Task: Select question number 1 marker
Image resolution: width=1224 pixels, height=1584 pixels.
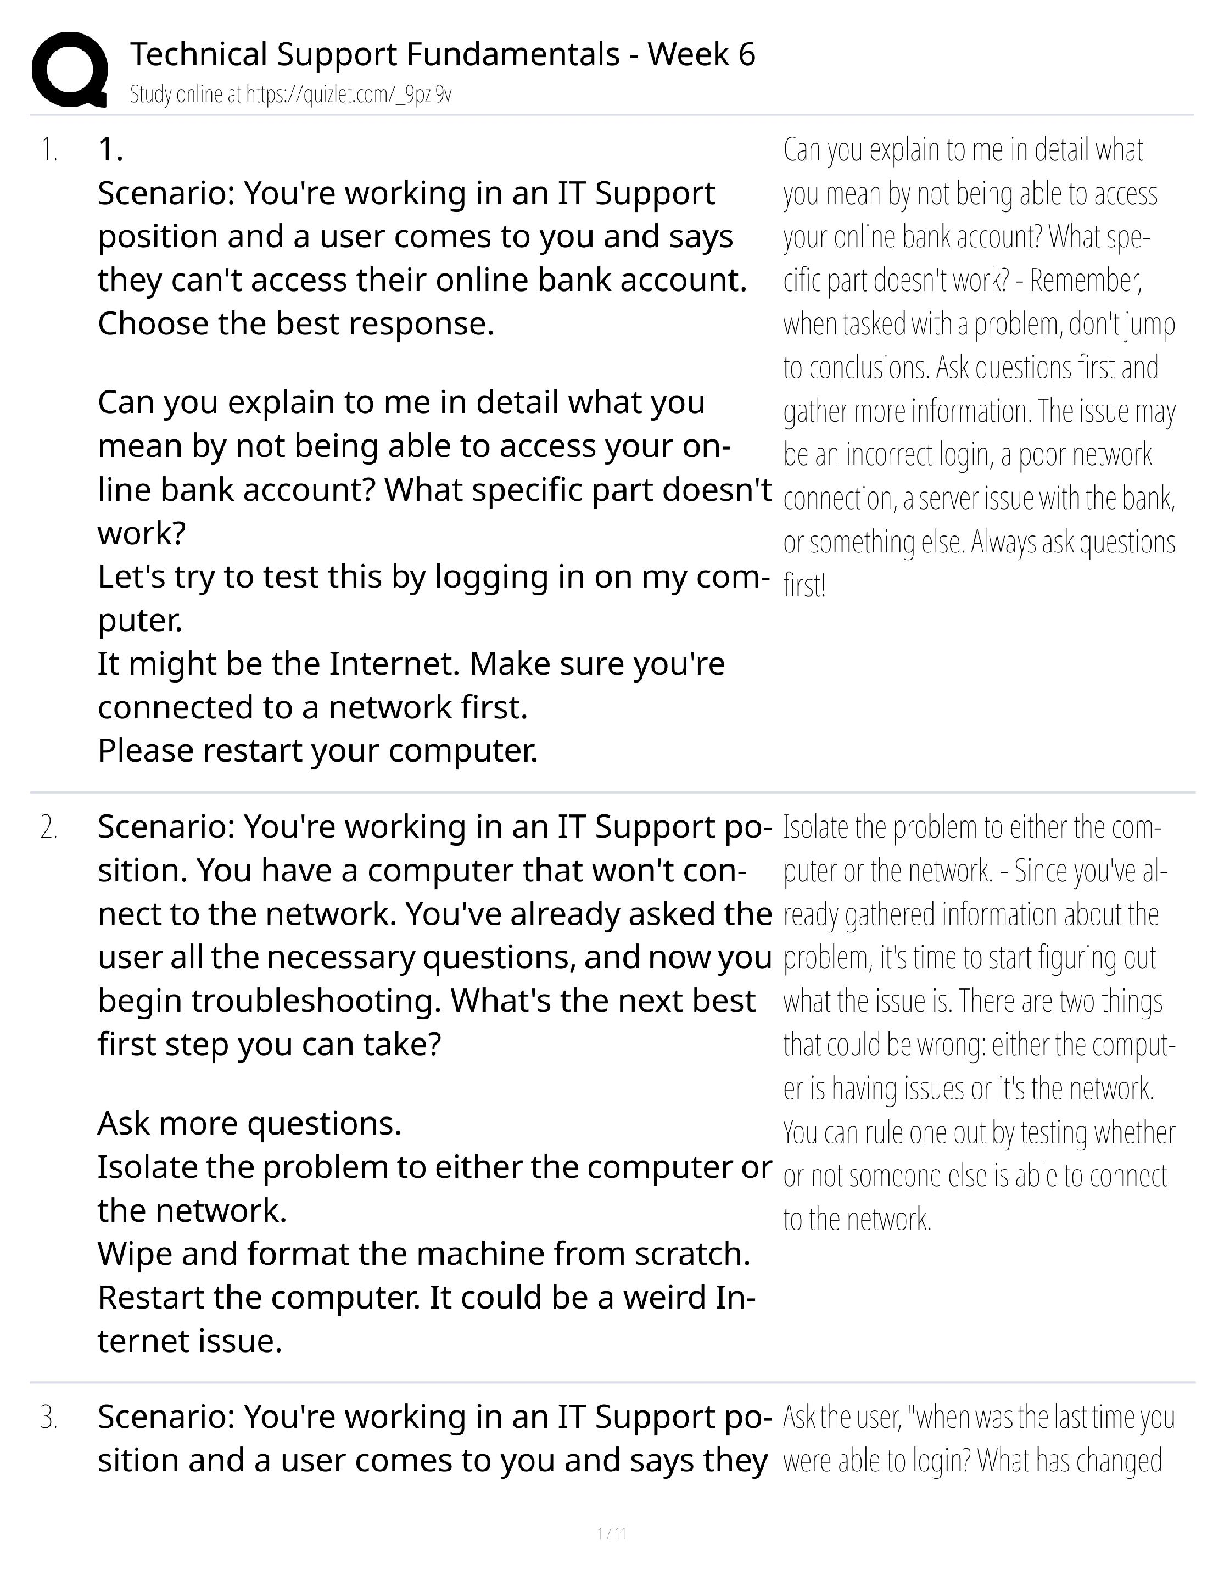Action: pos(49,151)
